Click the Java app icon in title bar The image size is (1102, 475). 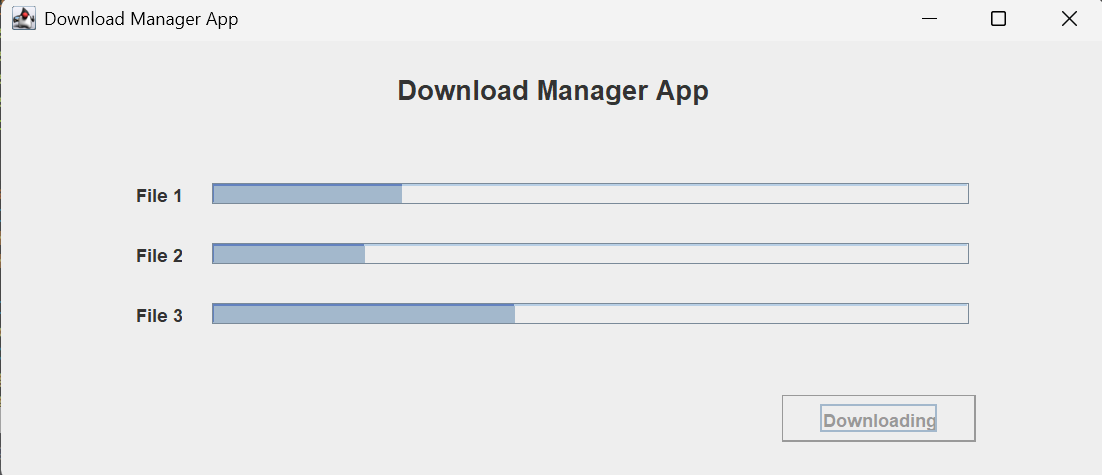tap(23, 19)
